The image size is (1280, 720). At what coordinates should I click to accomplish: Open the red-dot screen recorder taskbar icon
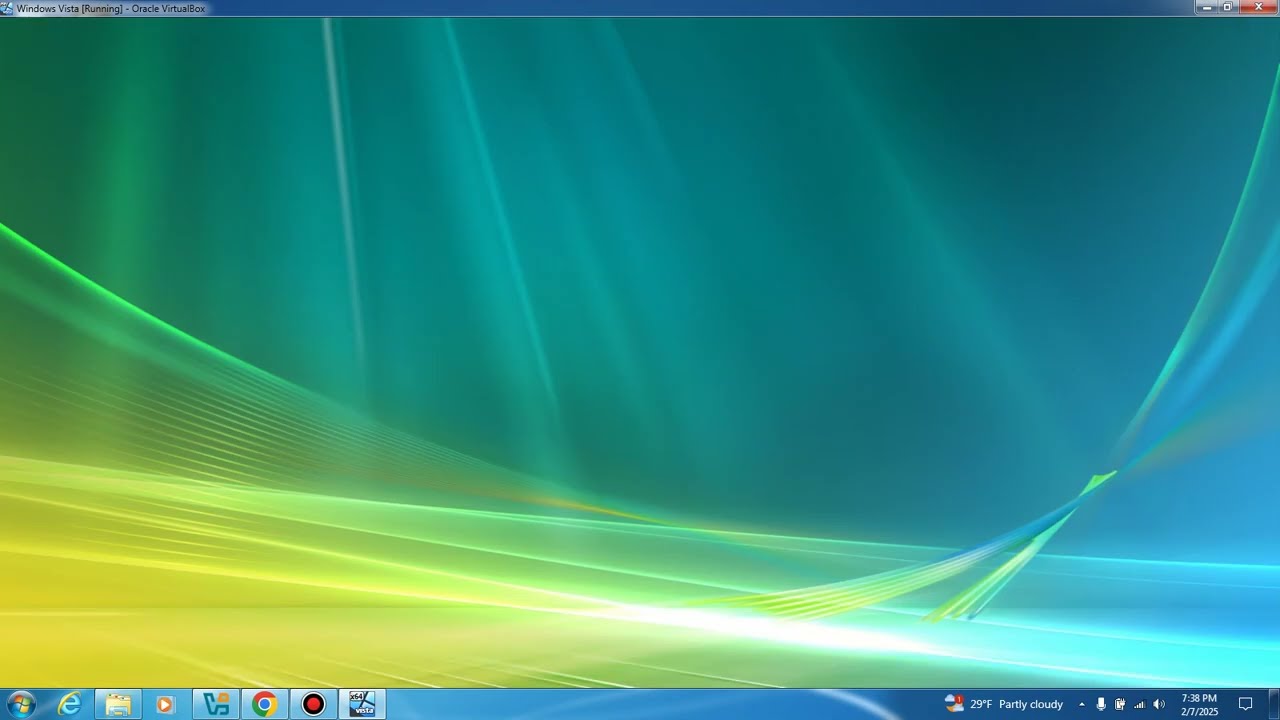(313, 704)
